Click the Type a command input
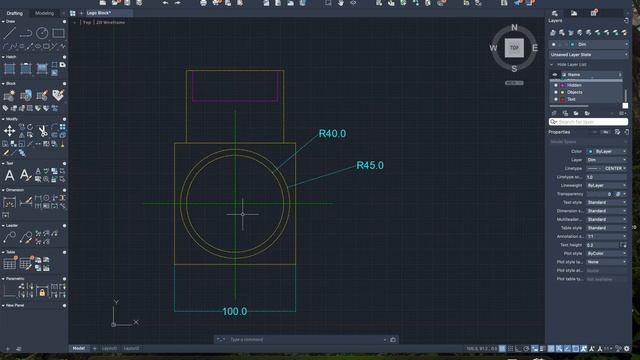This screenshot has height=360, width=640. pyautogui.click(x=306, y=340)
